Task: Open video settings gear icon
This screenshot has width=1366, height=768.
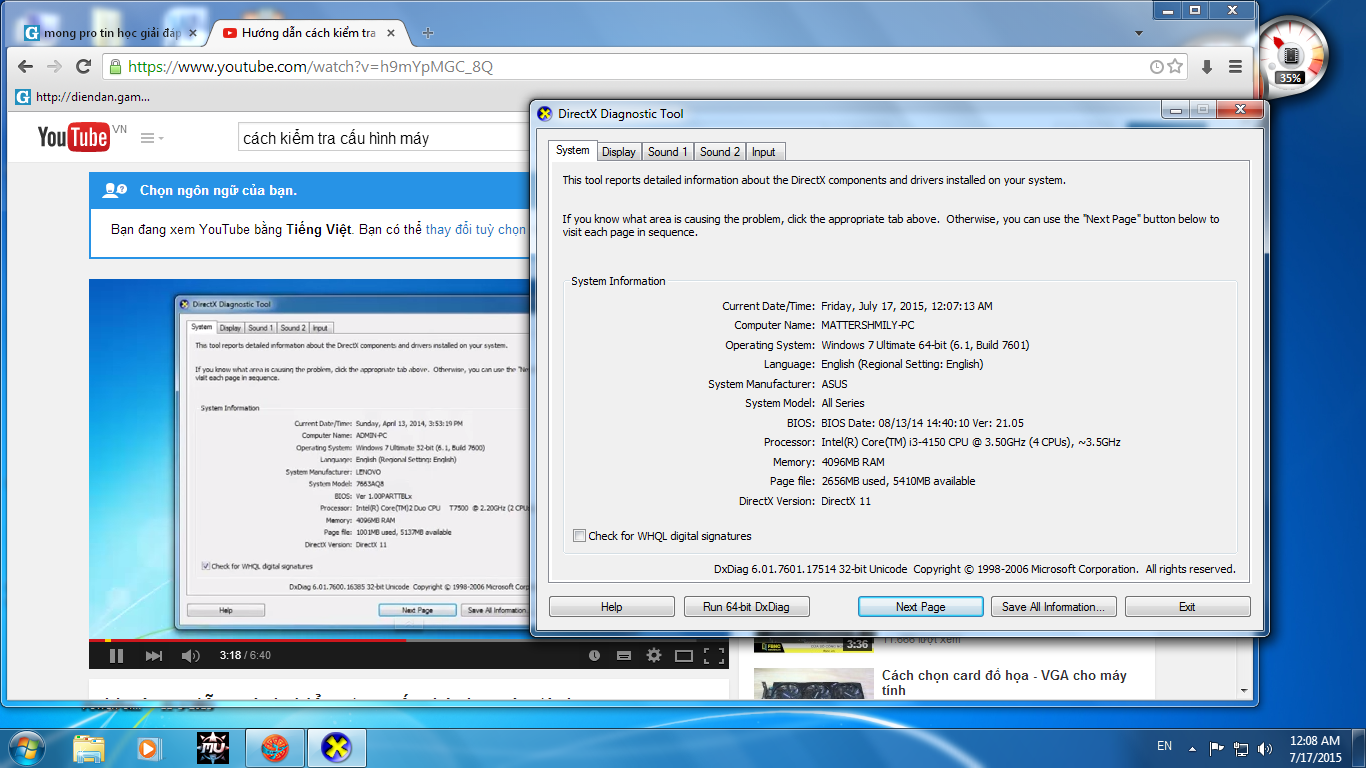Action: pos(654,656)
